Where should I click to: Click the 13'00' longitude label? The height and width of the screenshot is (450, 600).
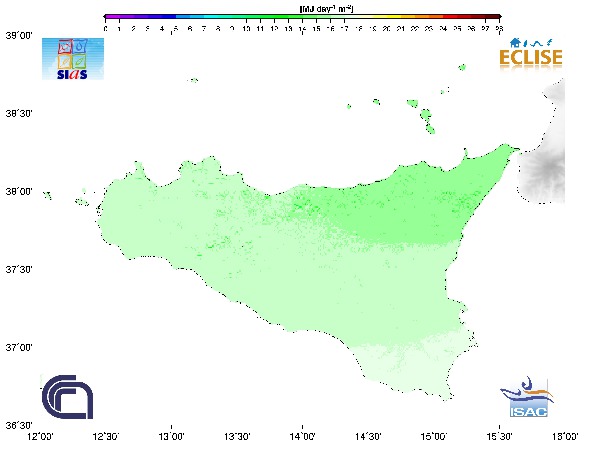171,437
